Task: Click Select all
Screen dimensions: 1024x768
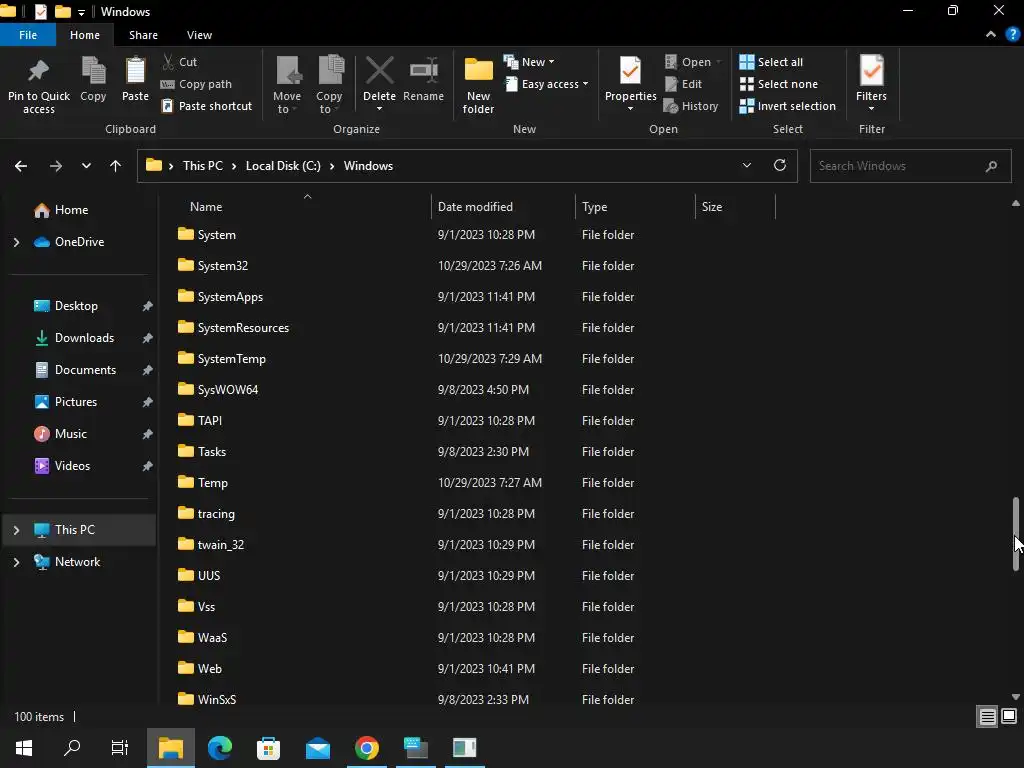Action: point(771,62)
